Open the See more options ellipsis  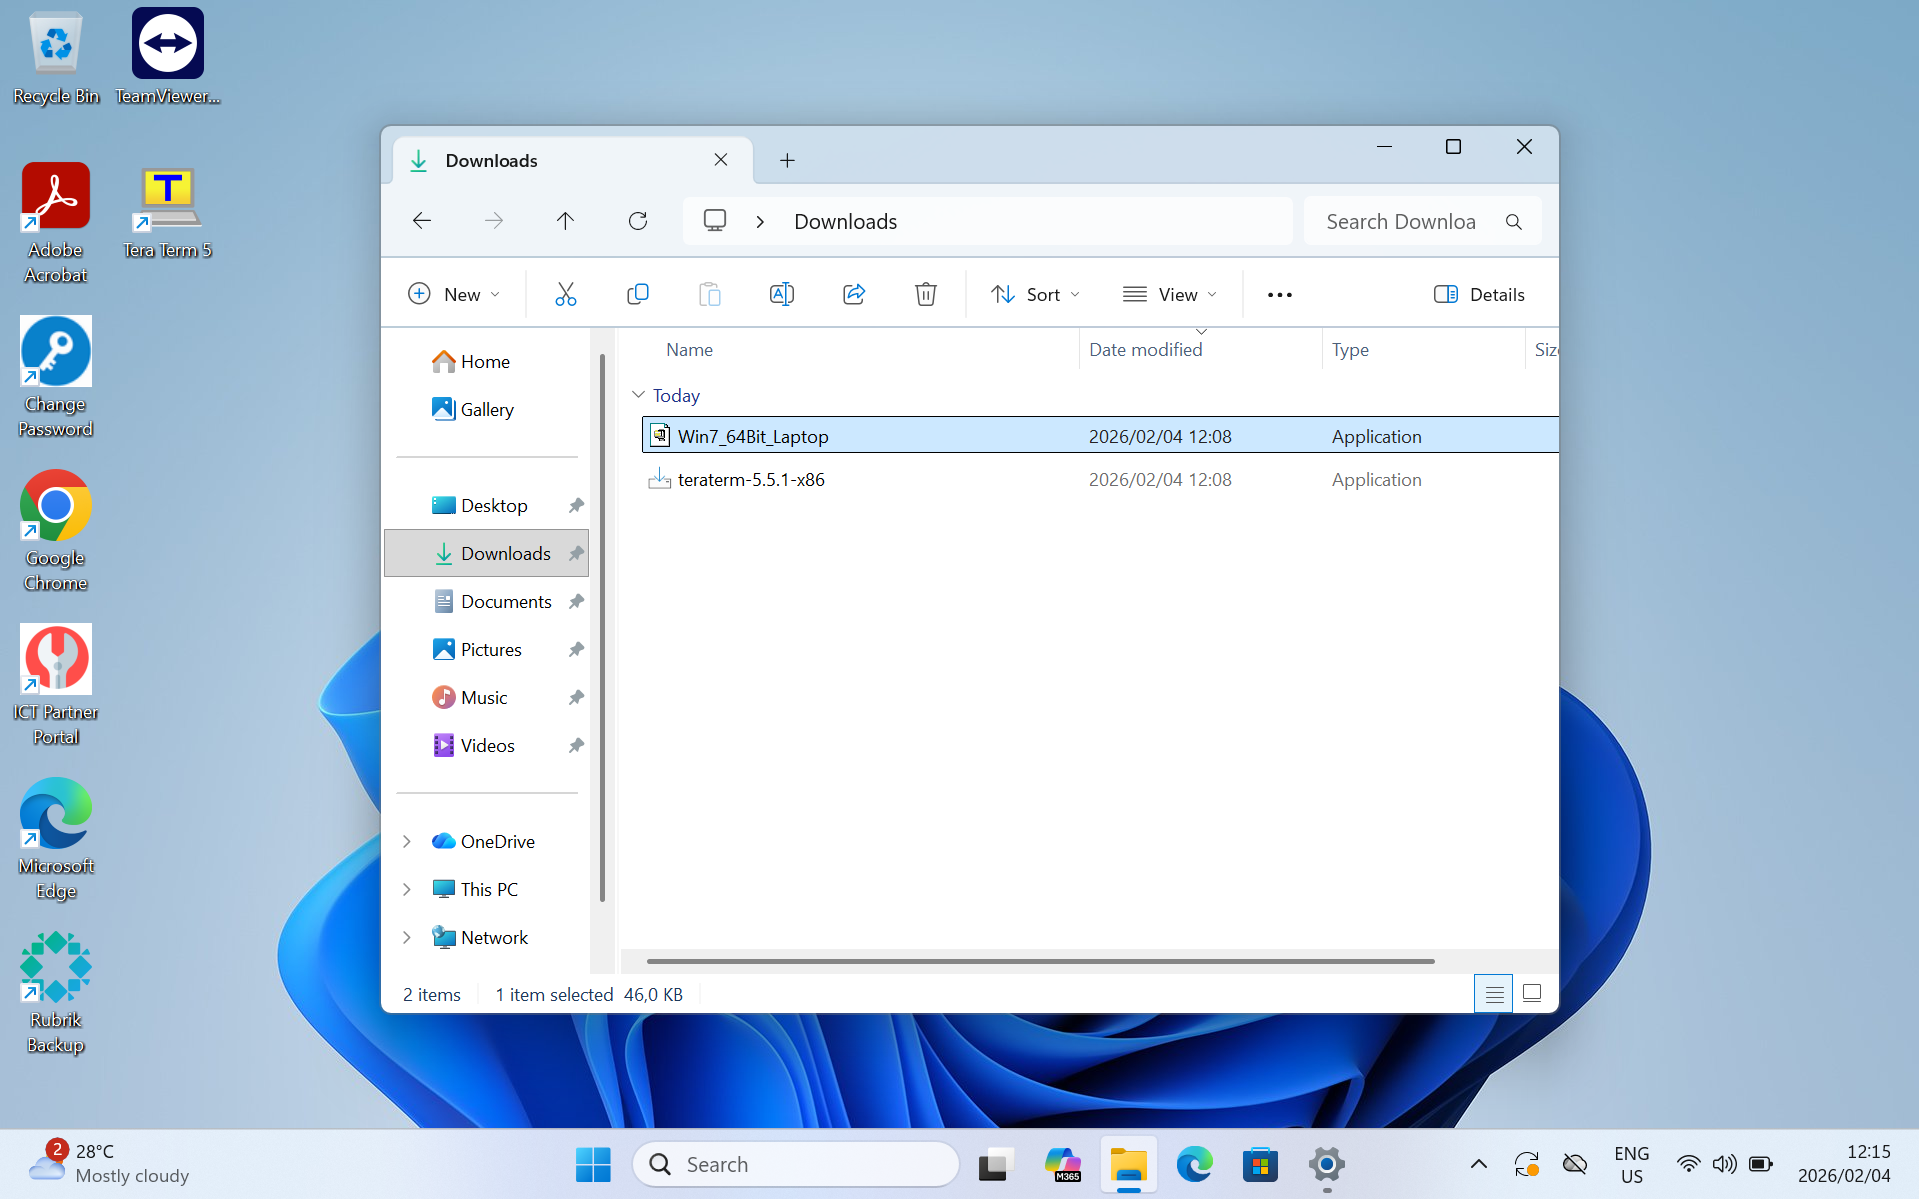point(1279,294)
